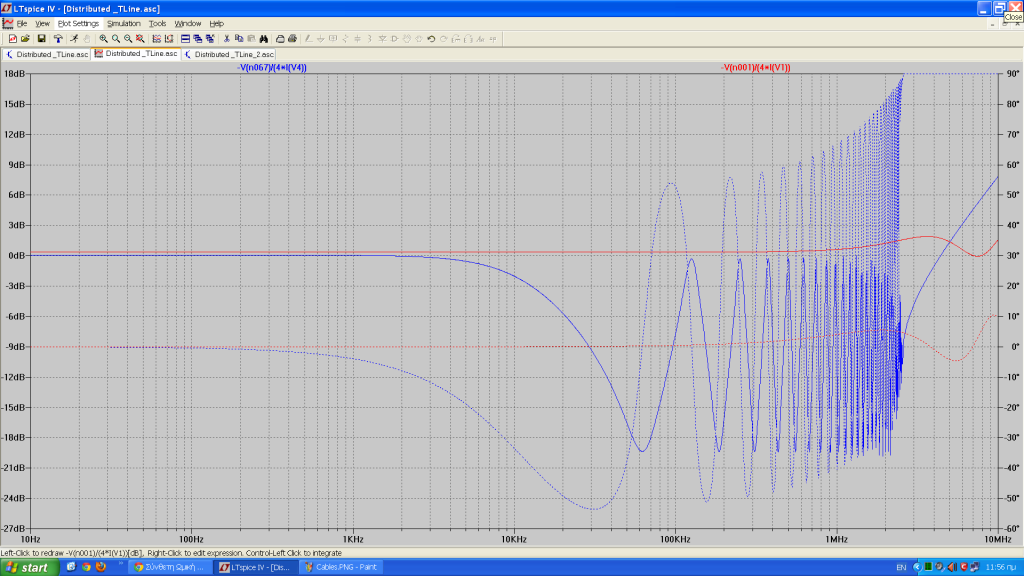
Task: Switch to the Distributed _TLine_2.asc tab
Action: (231, 54)
